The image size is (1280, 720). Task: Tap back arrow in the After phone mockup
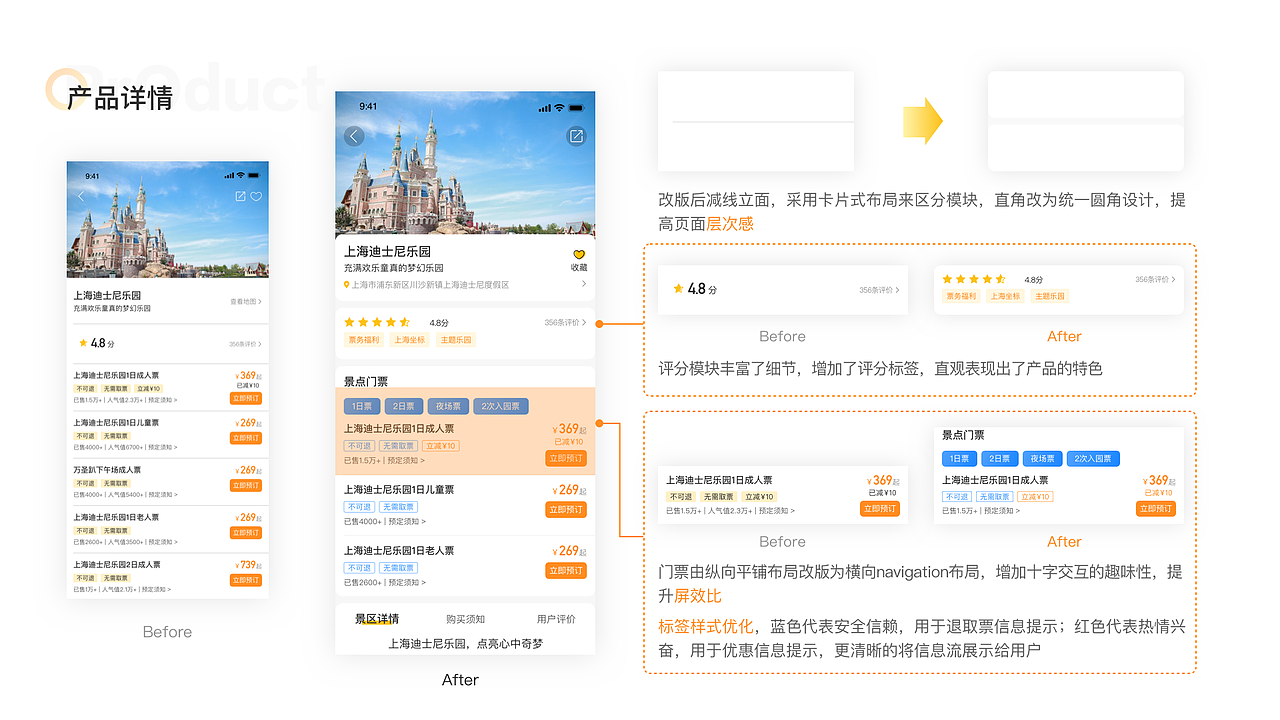[x=354, y=136]
